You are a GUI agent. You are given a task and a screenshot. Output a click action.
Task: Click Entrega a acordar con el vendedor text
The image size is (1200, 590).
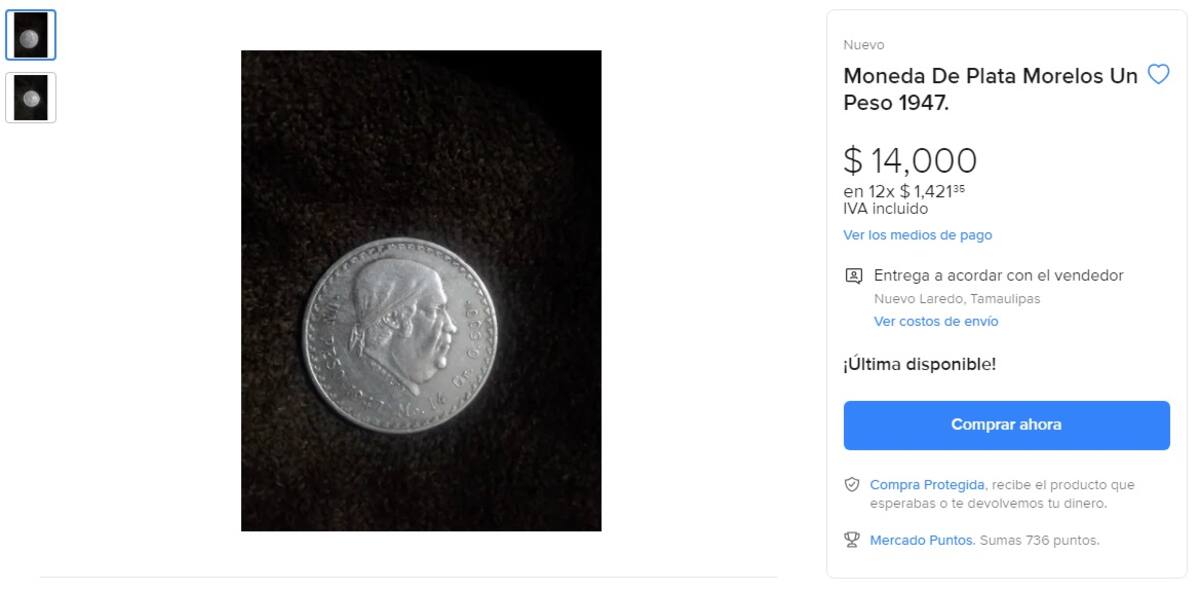coord(998,275)
